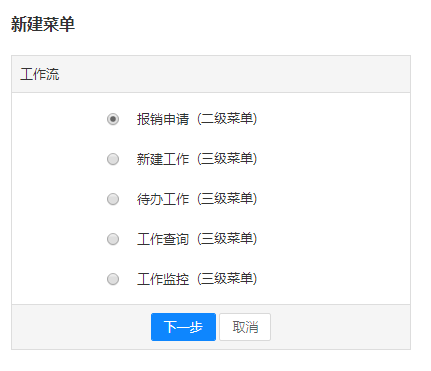Select the 新建工作 radio button

pos(113,159)
